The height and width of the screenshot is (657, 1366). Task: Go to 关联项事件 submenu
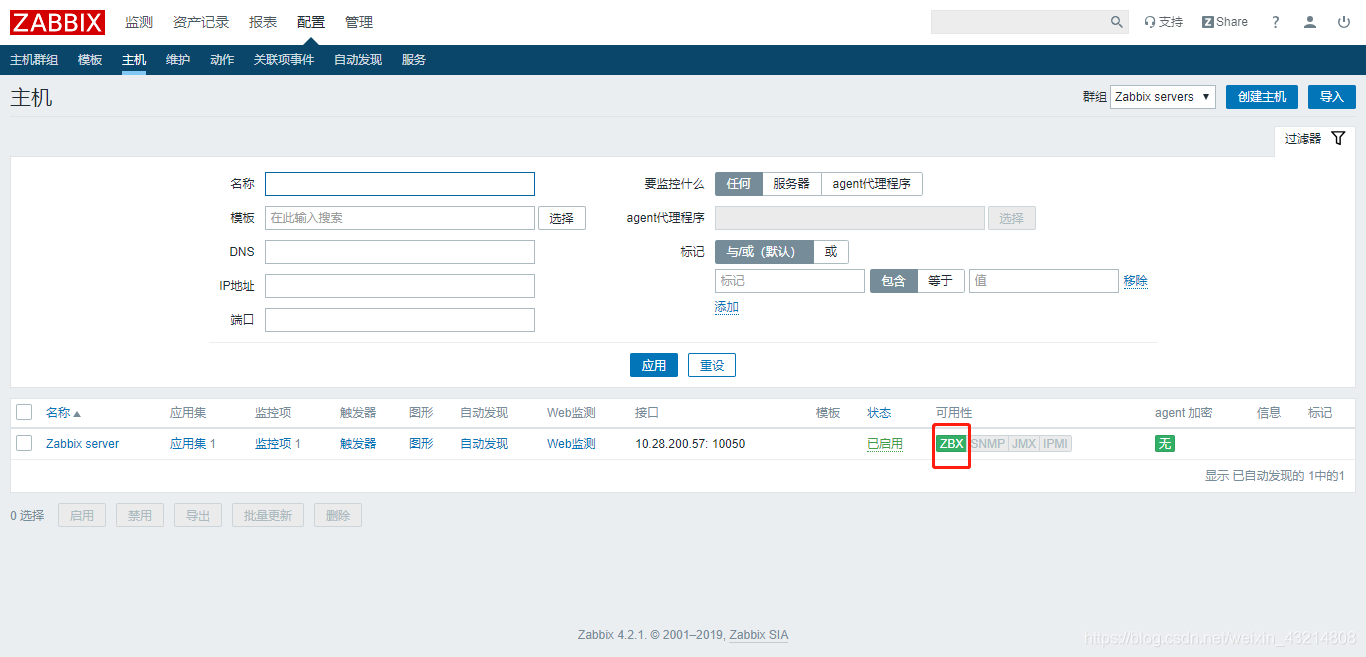click(x=284, y=60)
